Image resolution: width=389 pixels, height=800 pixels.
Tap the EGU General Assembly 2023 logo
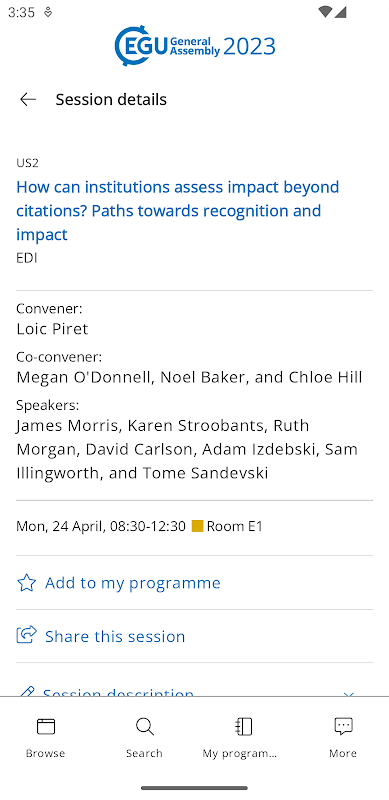click(195, 46)
